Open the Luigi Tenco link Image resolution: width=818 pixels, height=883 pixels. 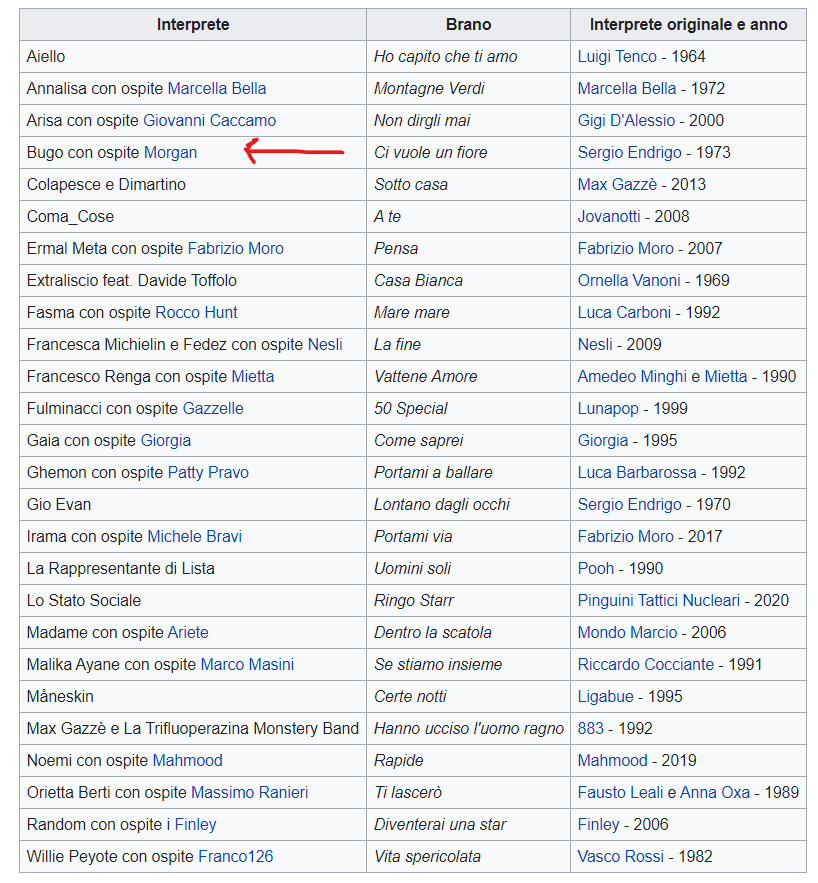(617, 57)
